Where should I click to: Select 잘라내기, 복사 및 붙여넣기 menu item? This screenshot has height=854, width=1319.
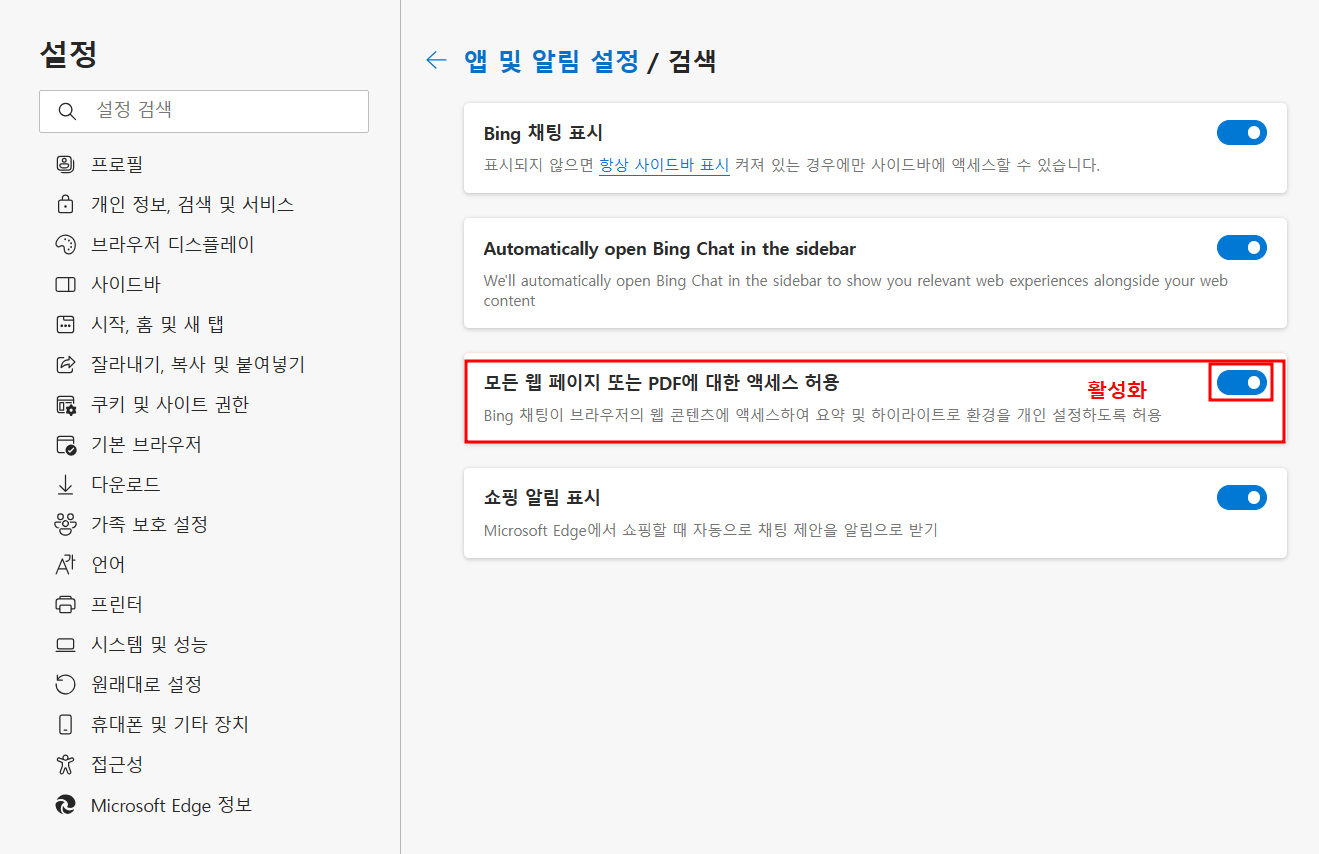point(198,364)
